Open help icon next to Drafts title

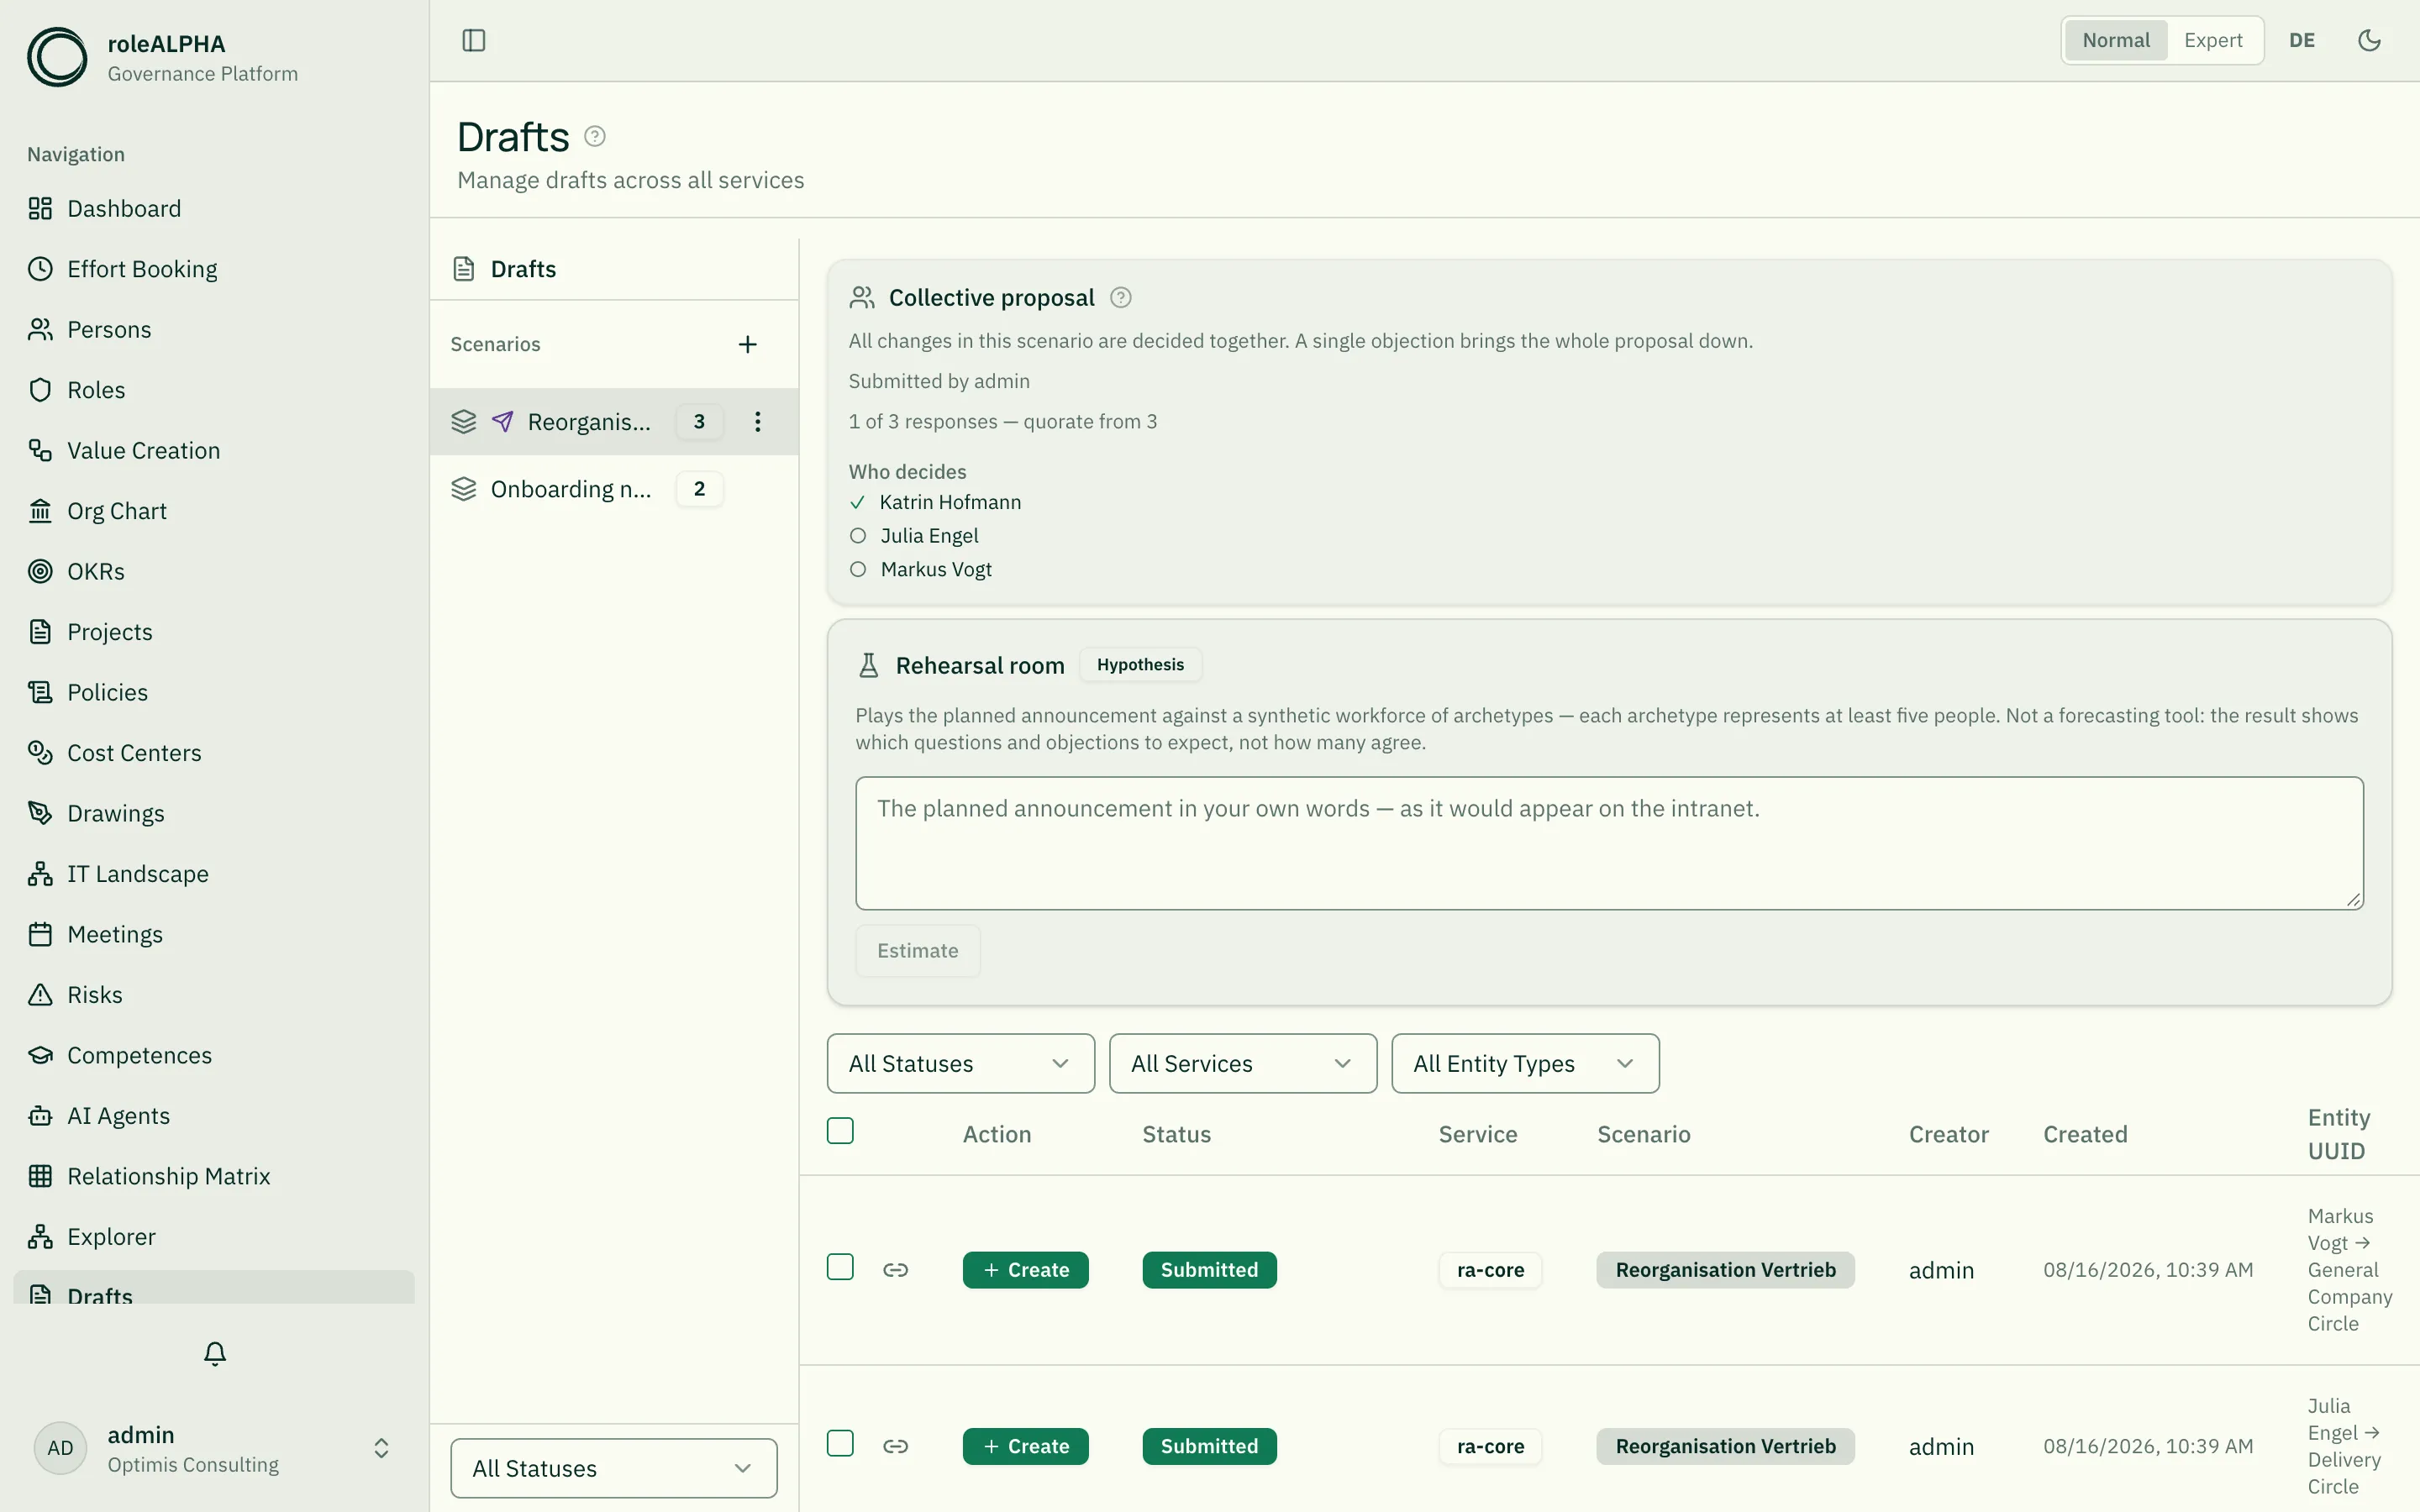[x=595, y=136]
